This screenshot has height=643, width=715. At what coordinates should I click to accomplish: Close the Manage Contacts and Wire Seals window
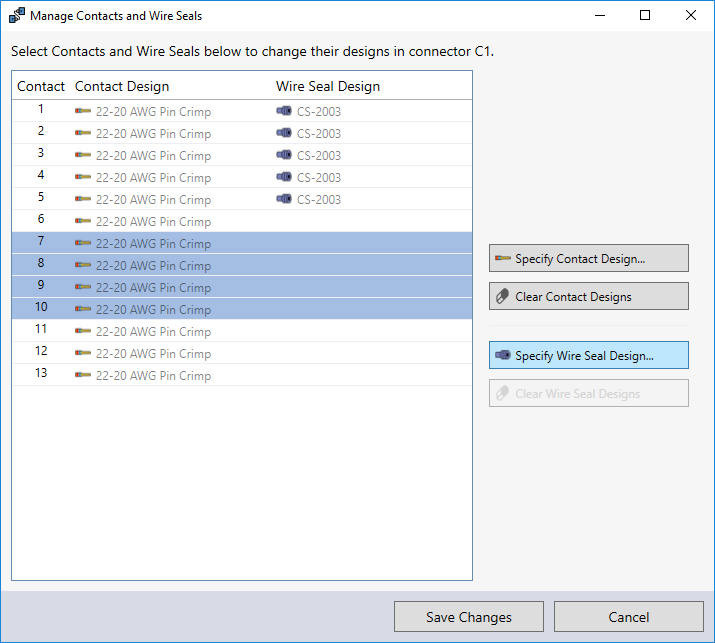point(691,15)
